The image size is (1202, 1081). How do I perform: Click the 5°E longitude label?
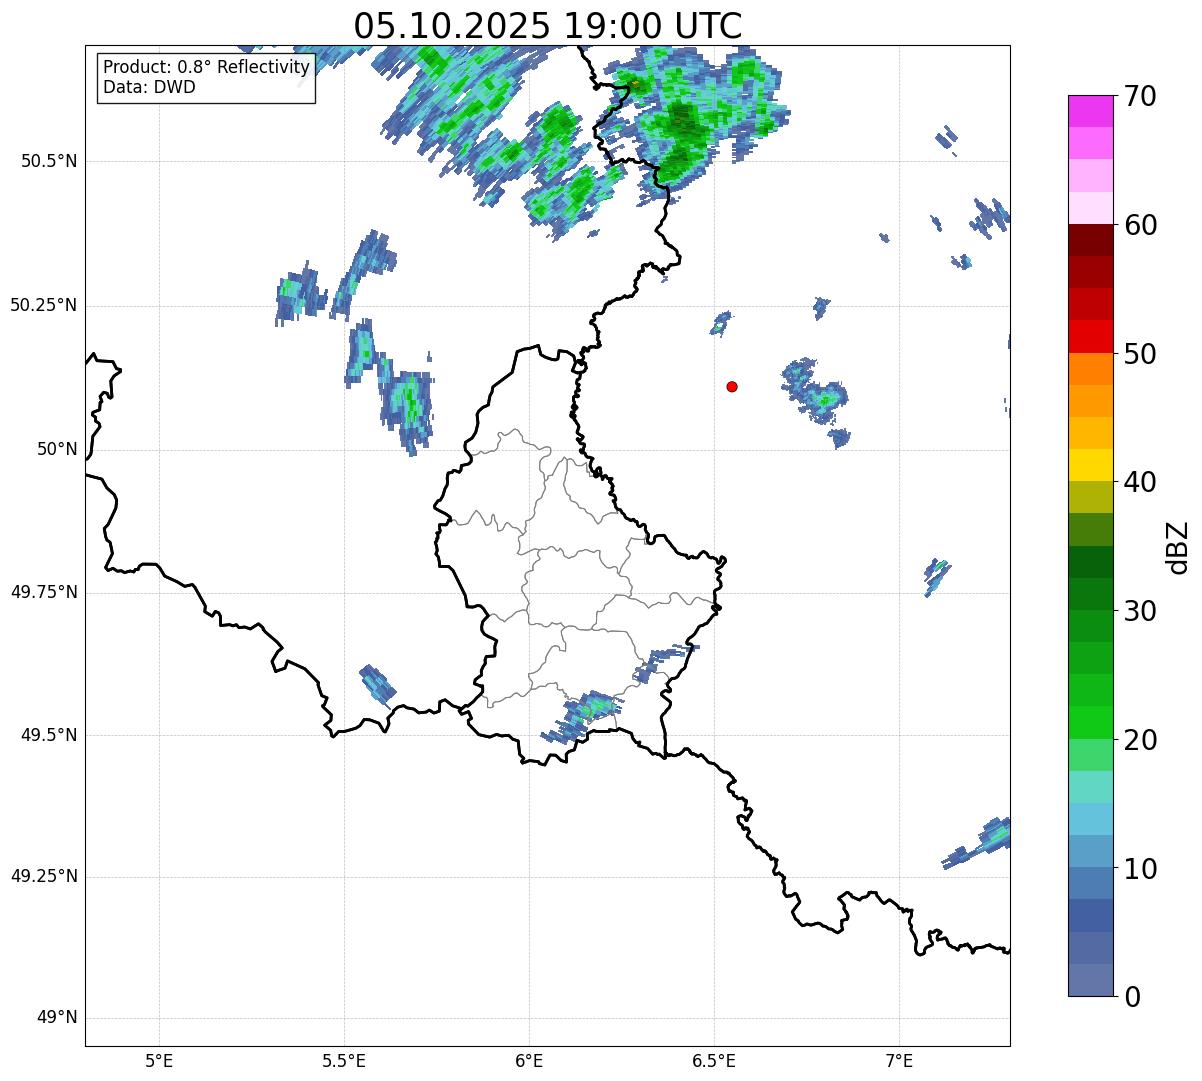coord(159,1061)
